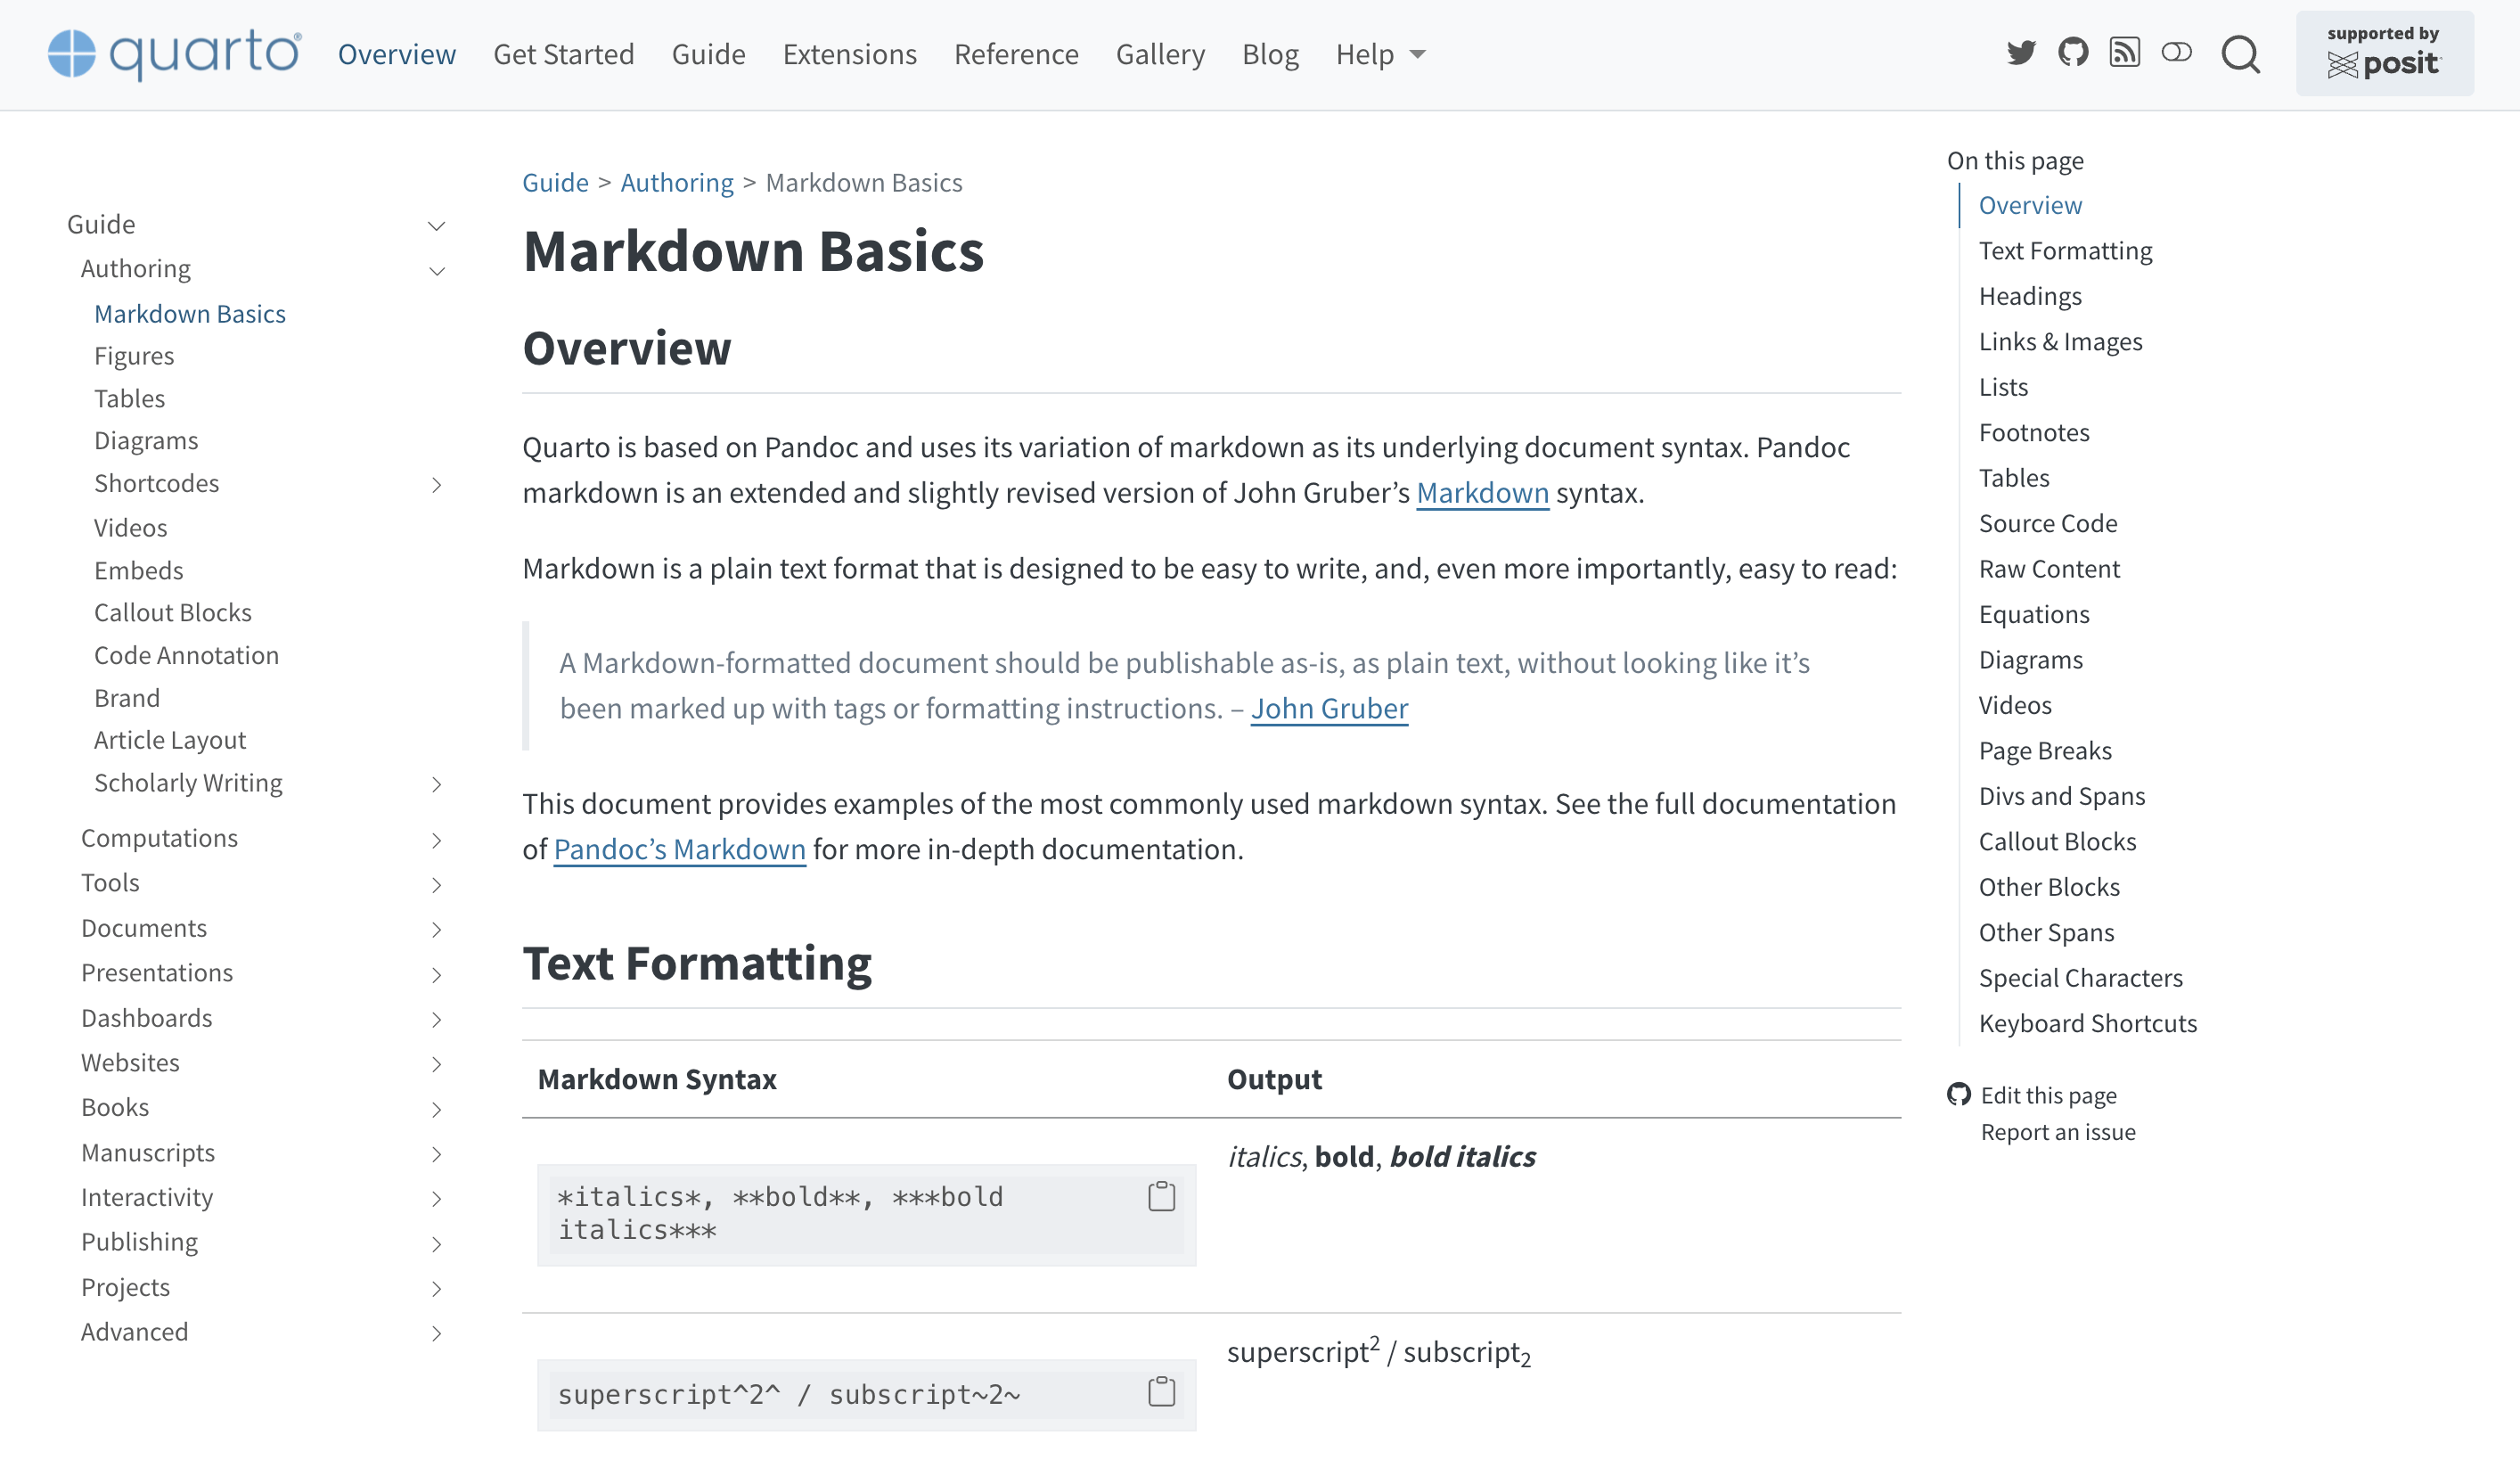2520x1460 pixels.
Task: Copy the italics and bold code snippet
Action: 1161,1196
